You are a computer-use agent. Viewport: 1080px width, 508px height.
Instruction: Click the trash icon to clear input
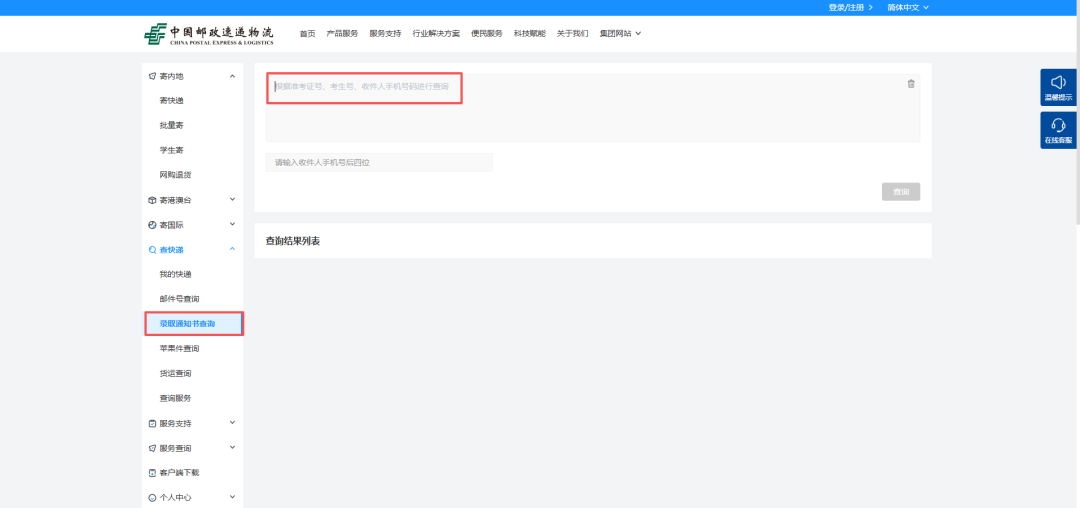point(911,83)
